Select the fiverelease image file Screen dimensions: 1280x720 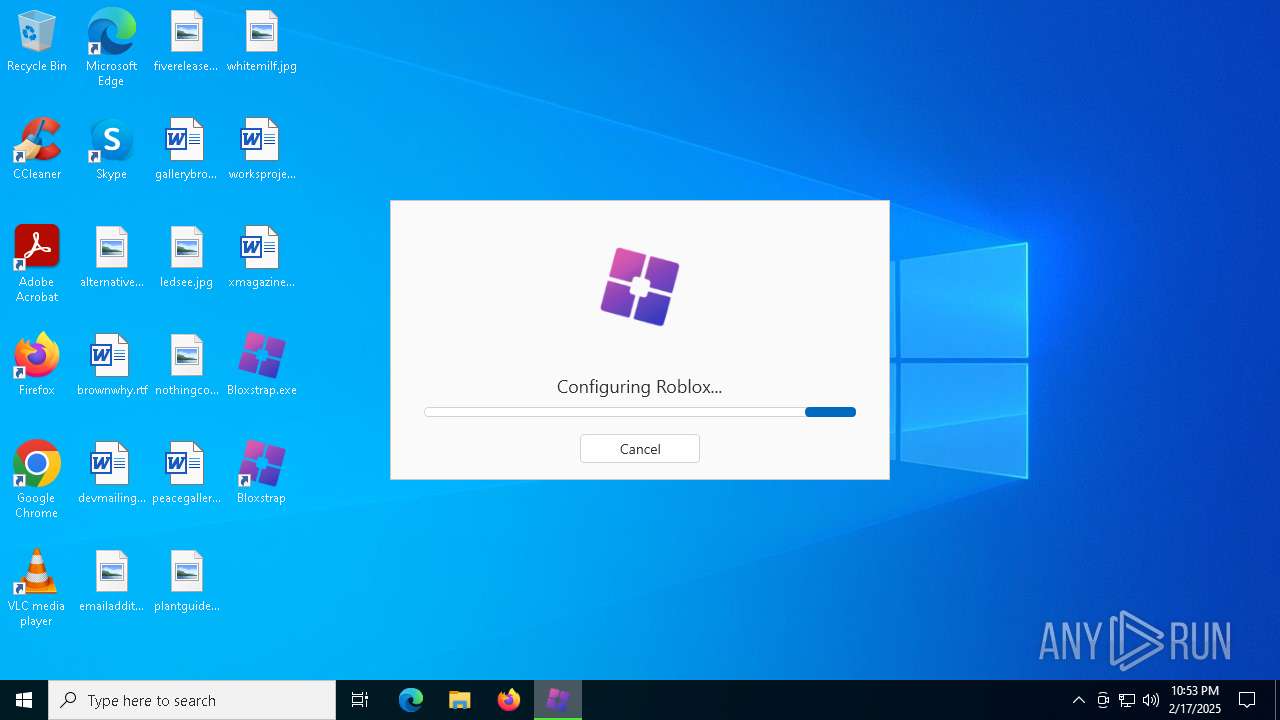[x=186, y=42]
